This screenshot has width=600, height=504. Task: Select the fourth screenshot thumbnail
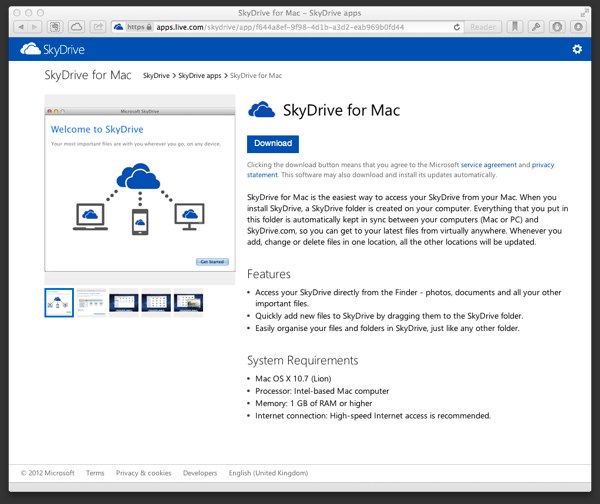[156, 303]
